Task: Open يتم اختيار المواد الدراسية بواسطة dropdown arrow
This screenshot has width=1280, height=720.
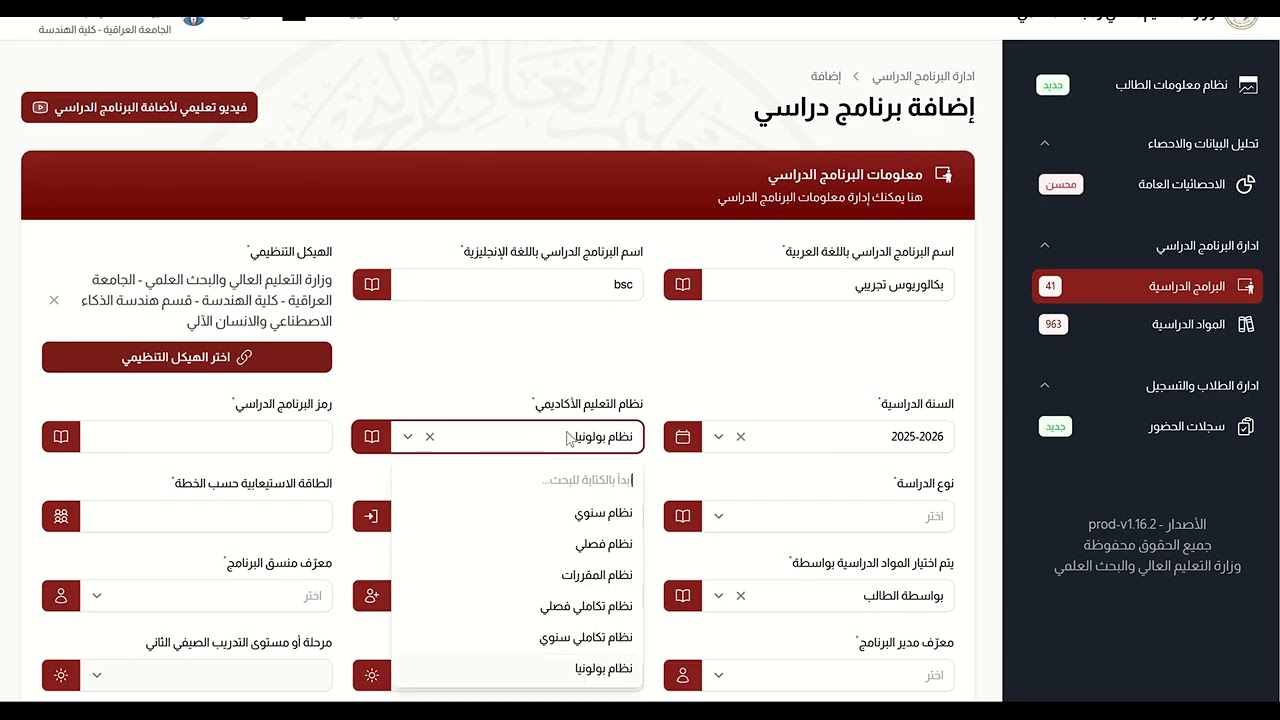Action: (718, 596)
